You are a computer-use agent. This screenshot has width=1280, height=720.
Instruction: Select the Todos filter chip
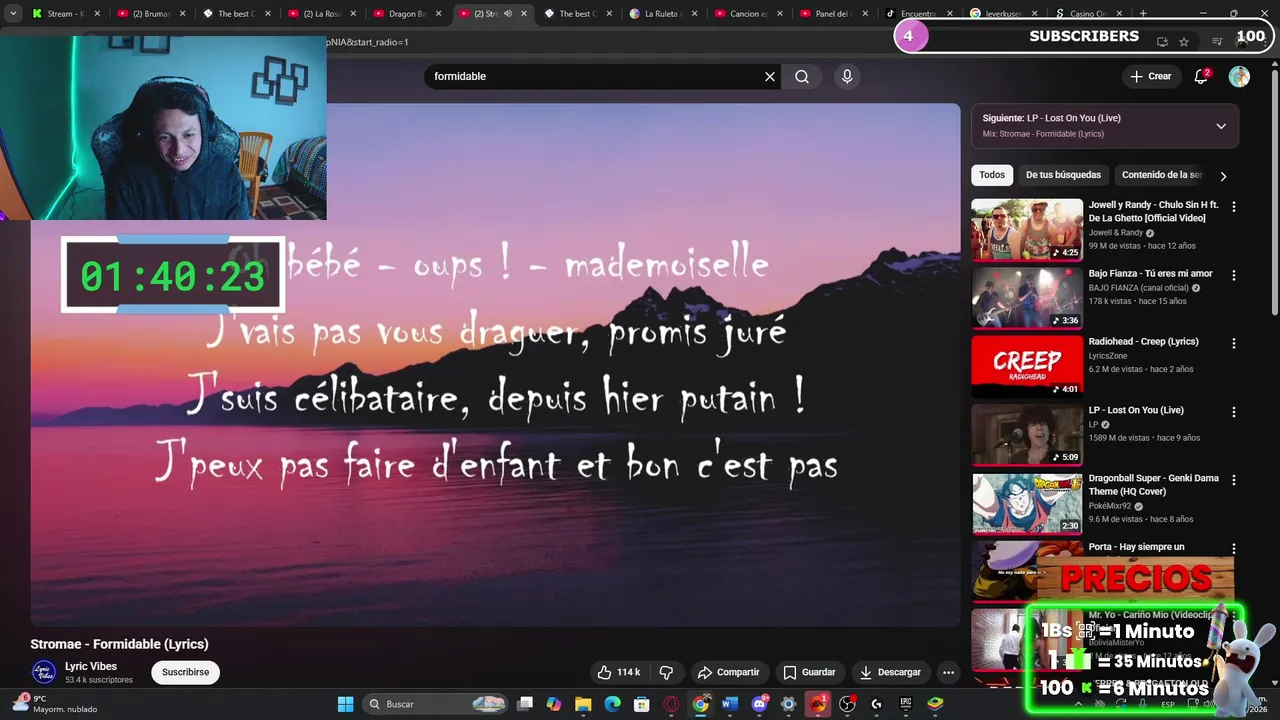[992, 175]
